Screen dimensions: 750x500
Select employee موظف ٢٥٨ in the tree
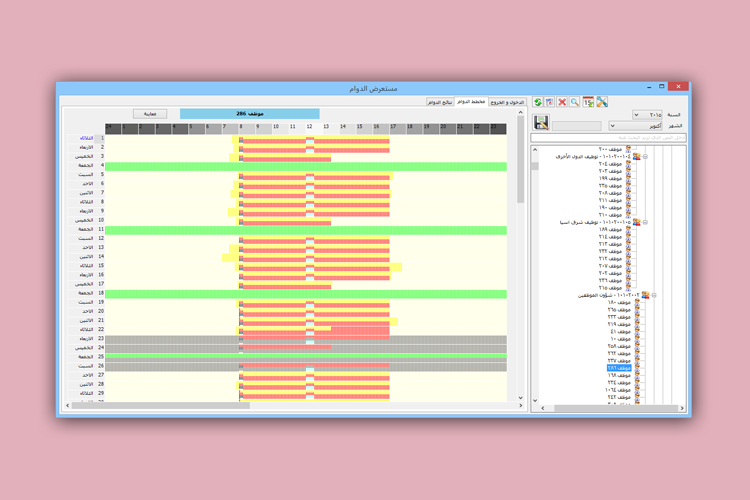[619, 346]
